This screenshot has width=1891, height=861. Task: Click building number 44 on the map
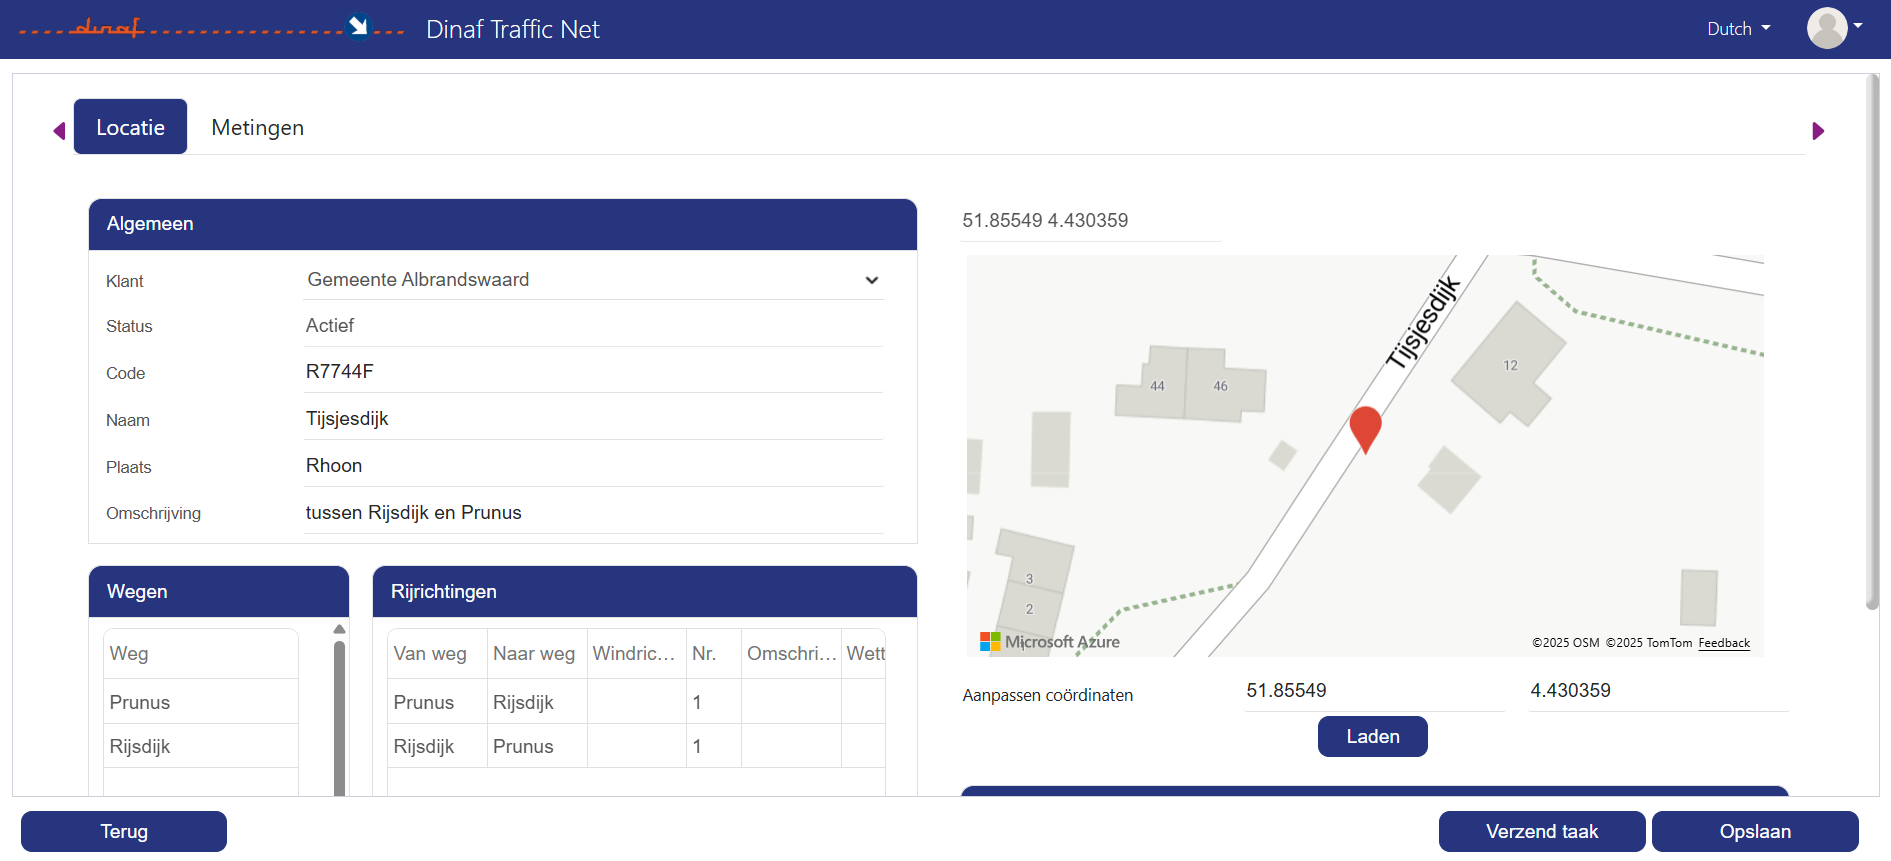(1157, 386)
